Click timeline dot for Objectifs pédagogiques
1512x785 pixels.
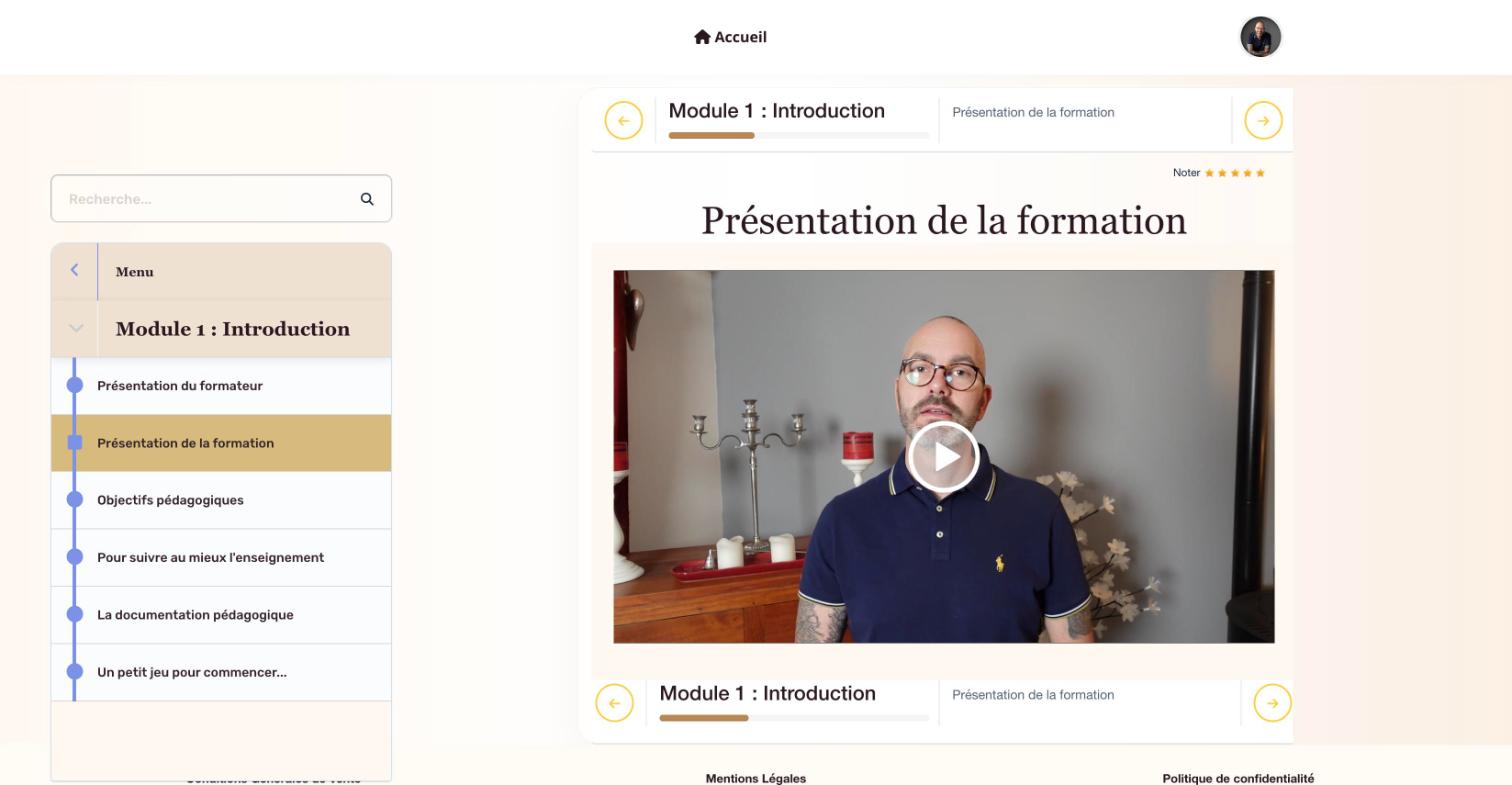[x=75, y=499]
